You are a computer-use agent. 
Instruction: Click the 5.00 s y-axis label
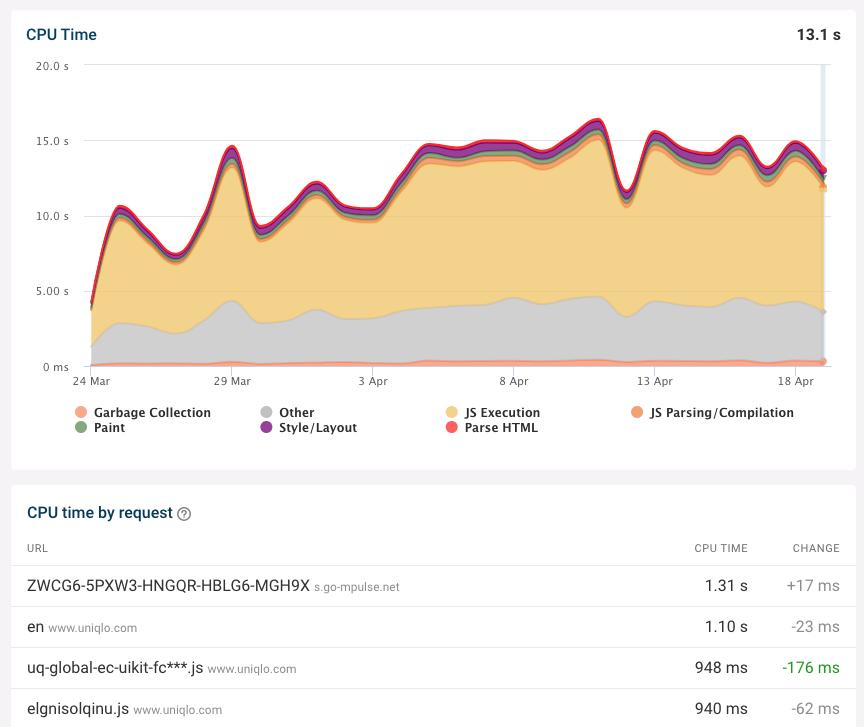[52, 291]
